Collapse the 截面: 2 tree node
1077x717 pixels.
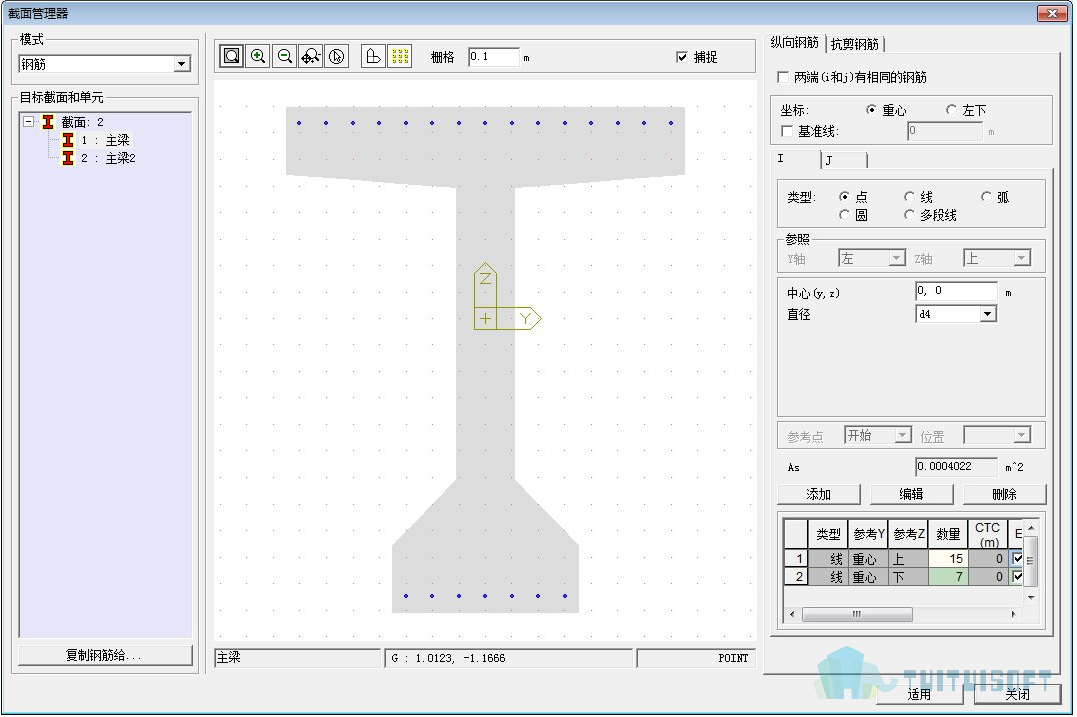click(x=29, y=122)
